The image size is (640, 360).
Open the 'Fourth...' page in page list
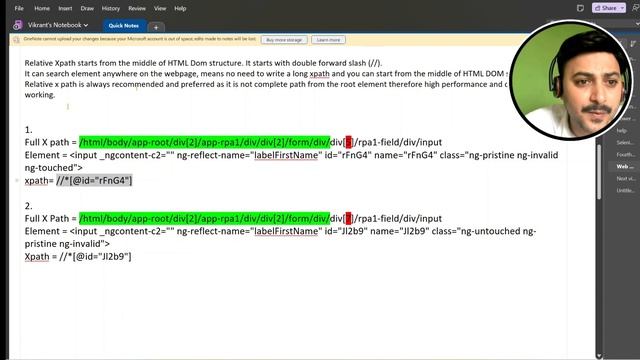(625, 154)
